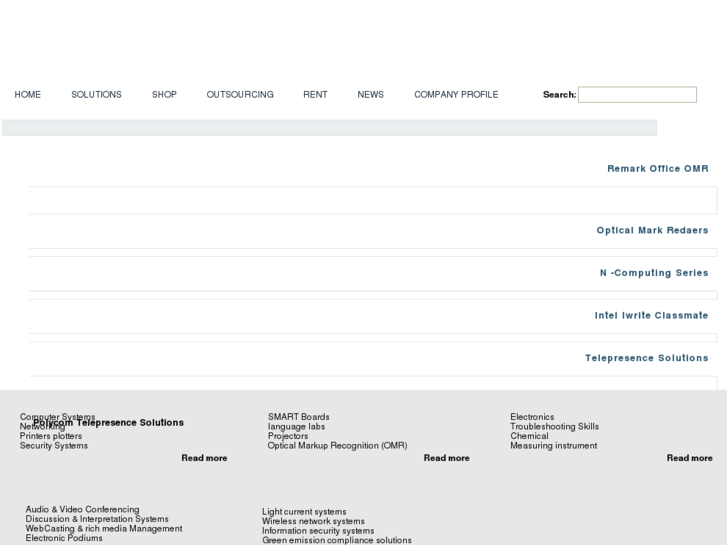727x545 pixels.
Task: Click Read more under Optical Markup Recognition
Action: tap(446, 458)
